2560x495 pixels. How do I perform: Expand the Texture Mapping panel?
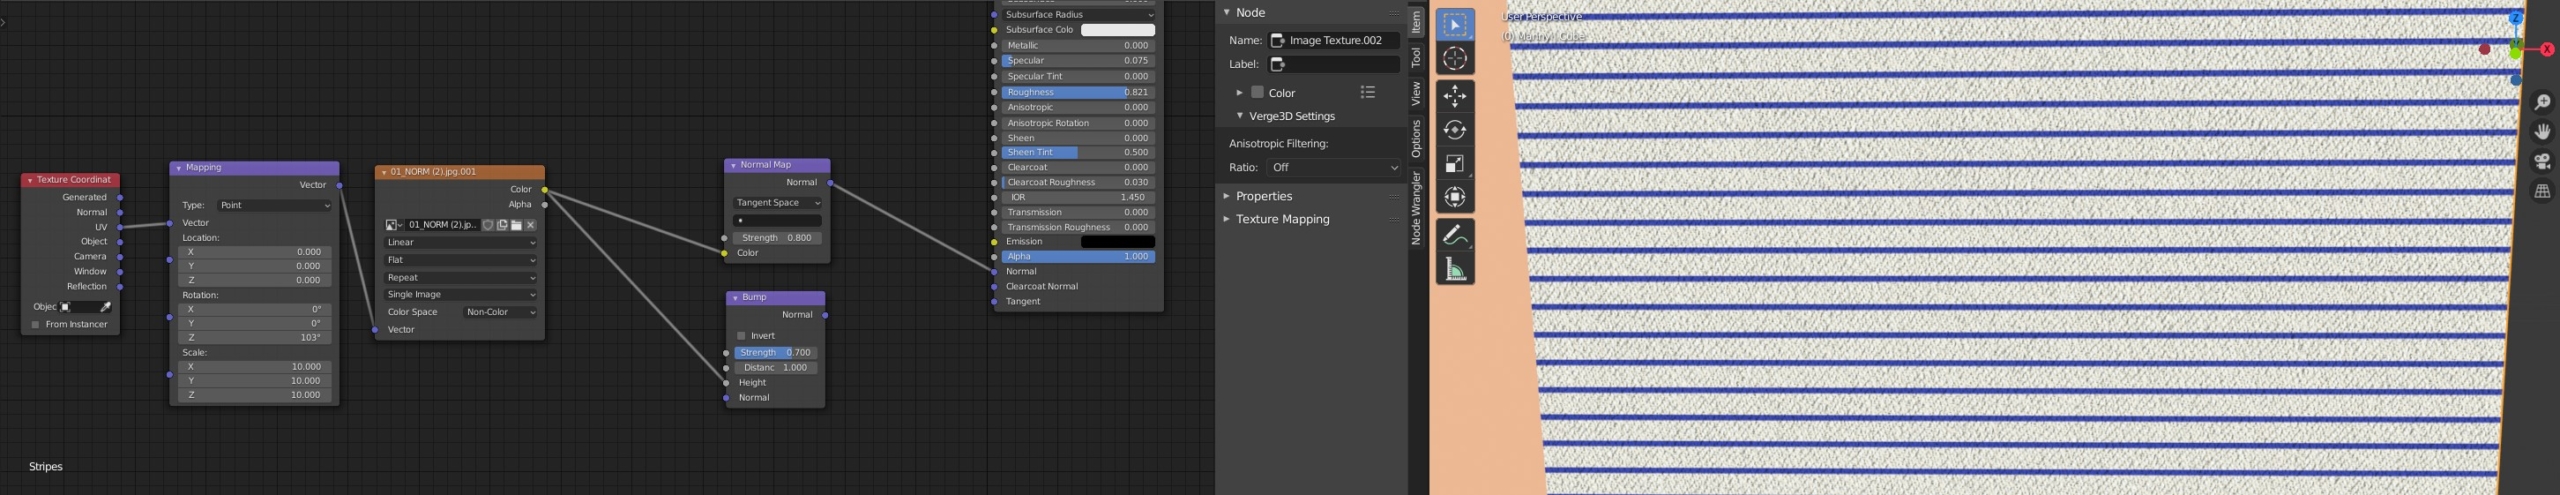coord(1227,219)
